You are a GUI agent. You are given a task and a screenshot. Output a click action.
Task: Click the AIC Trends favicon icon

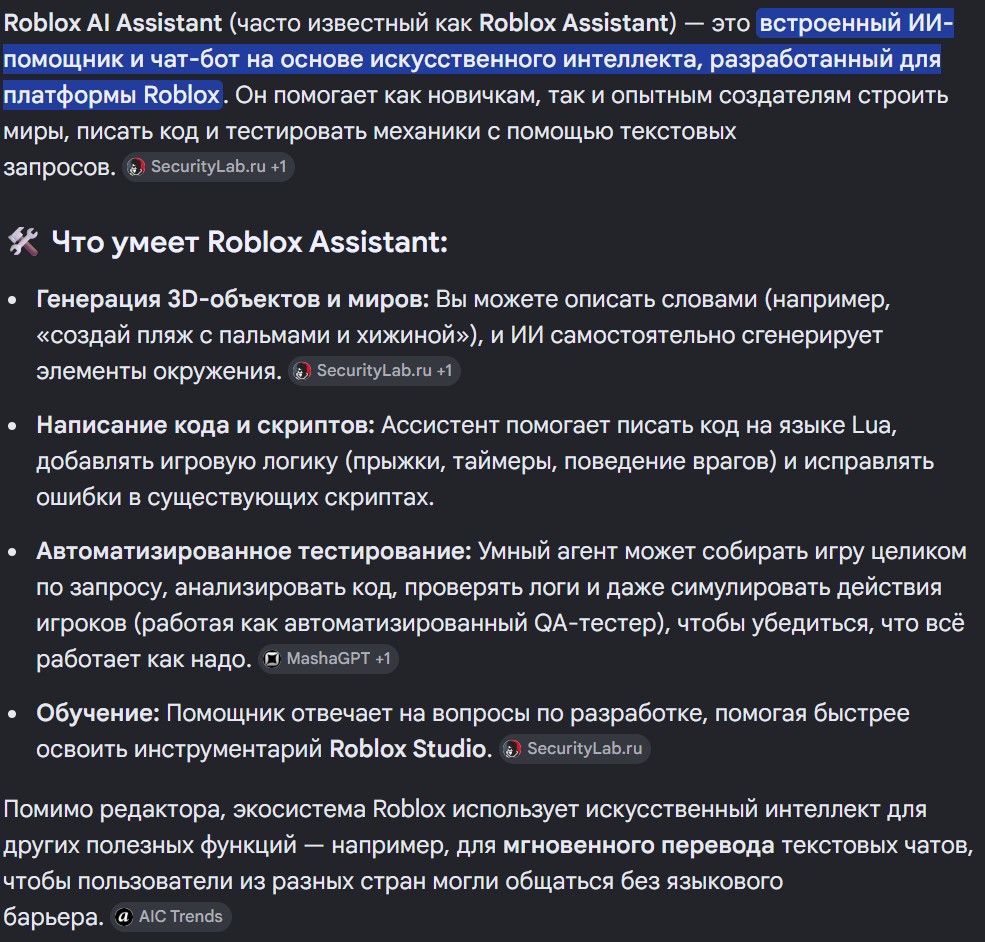124,917
